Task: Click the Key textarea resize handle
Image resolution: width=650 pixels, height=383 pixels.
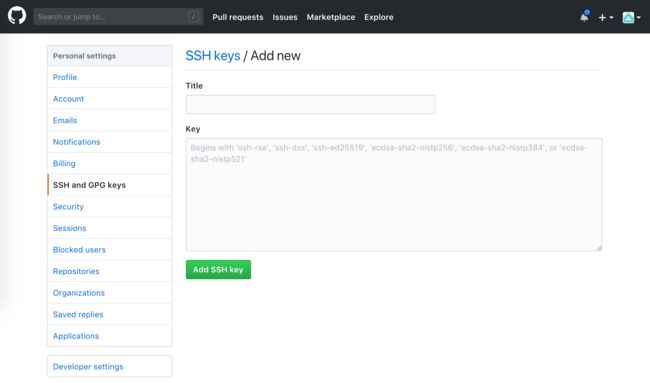Action: pyautogui.click(x=599, y=247)
